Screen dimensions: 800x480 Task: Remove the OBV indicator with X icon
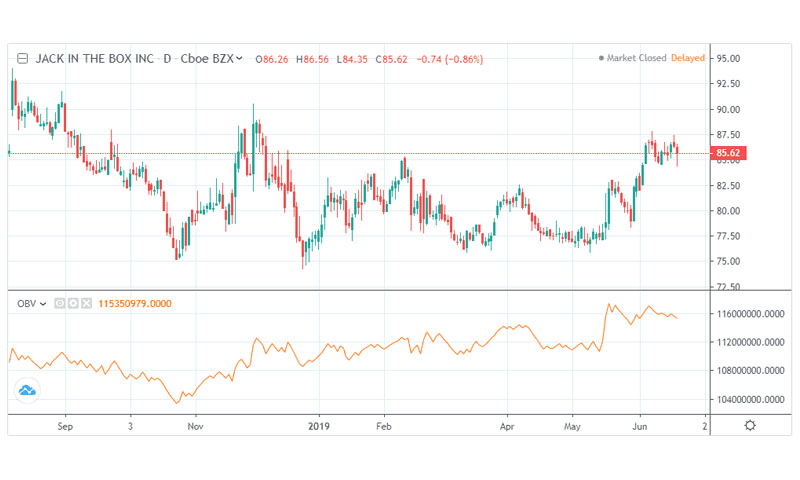pyautogui.click(x=86, y=304)
